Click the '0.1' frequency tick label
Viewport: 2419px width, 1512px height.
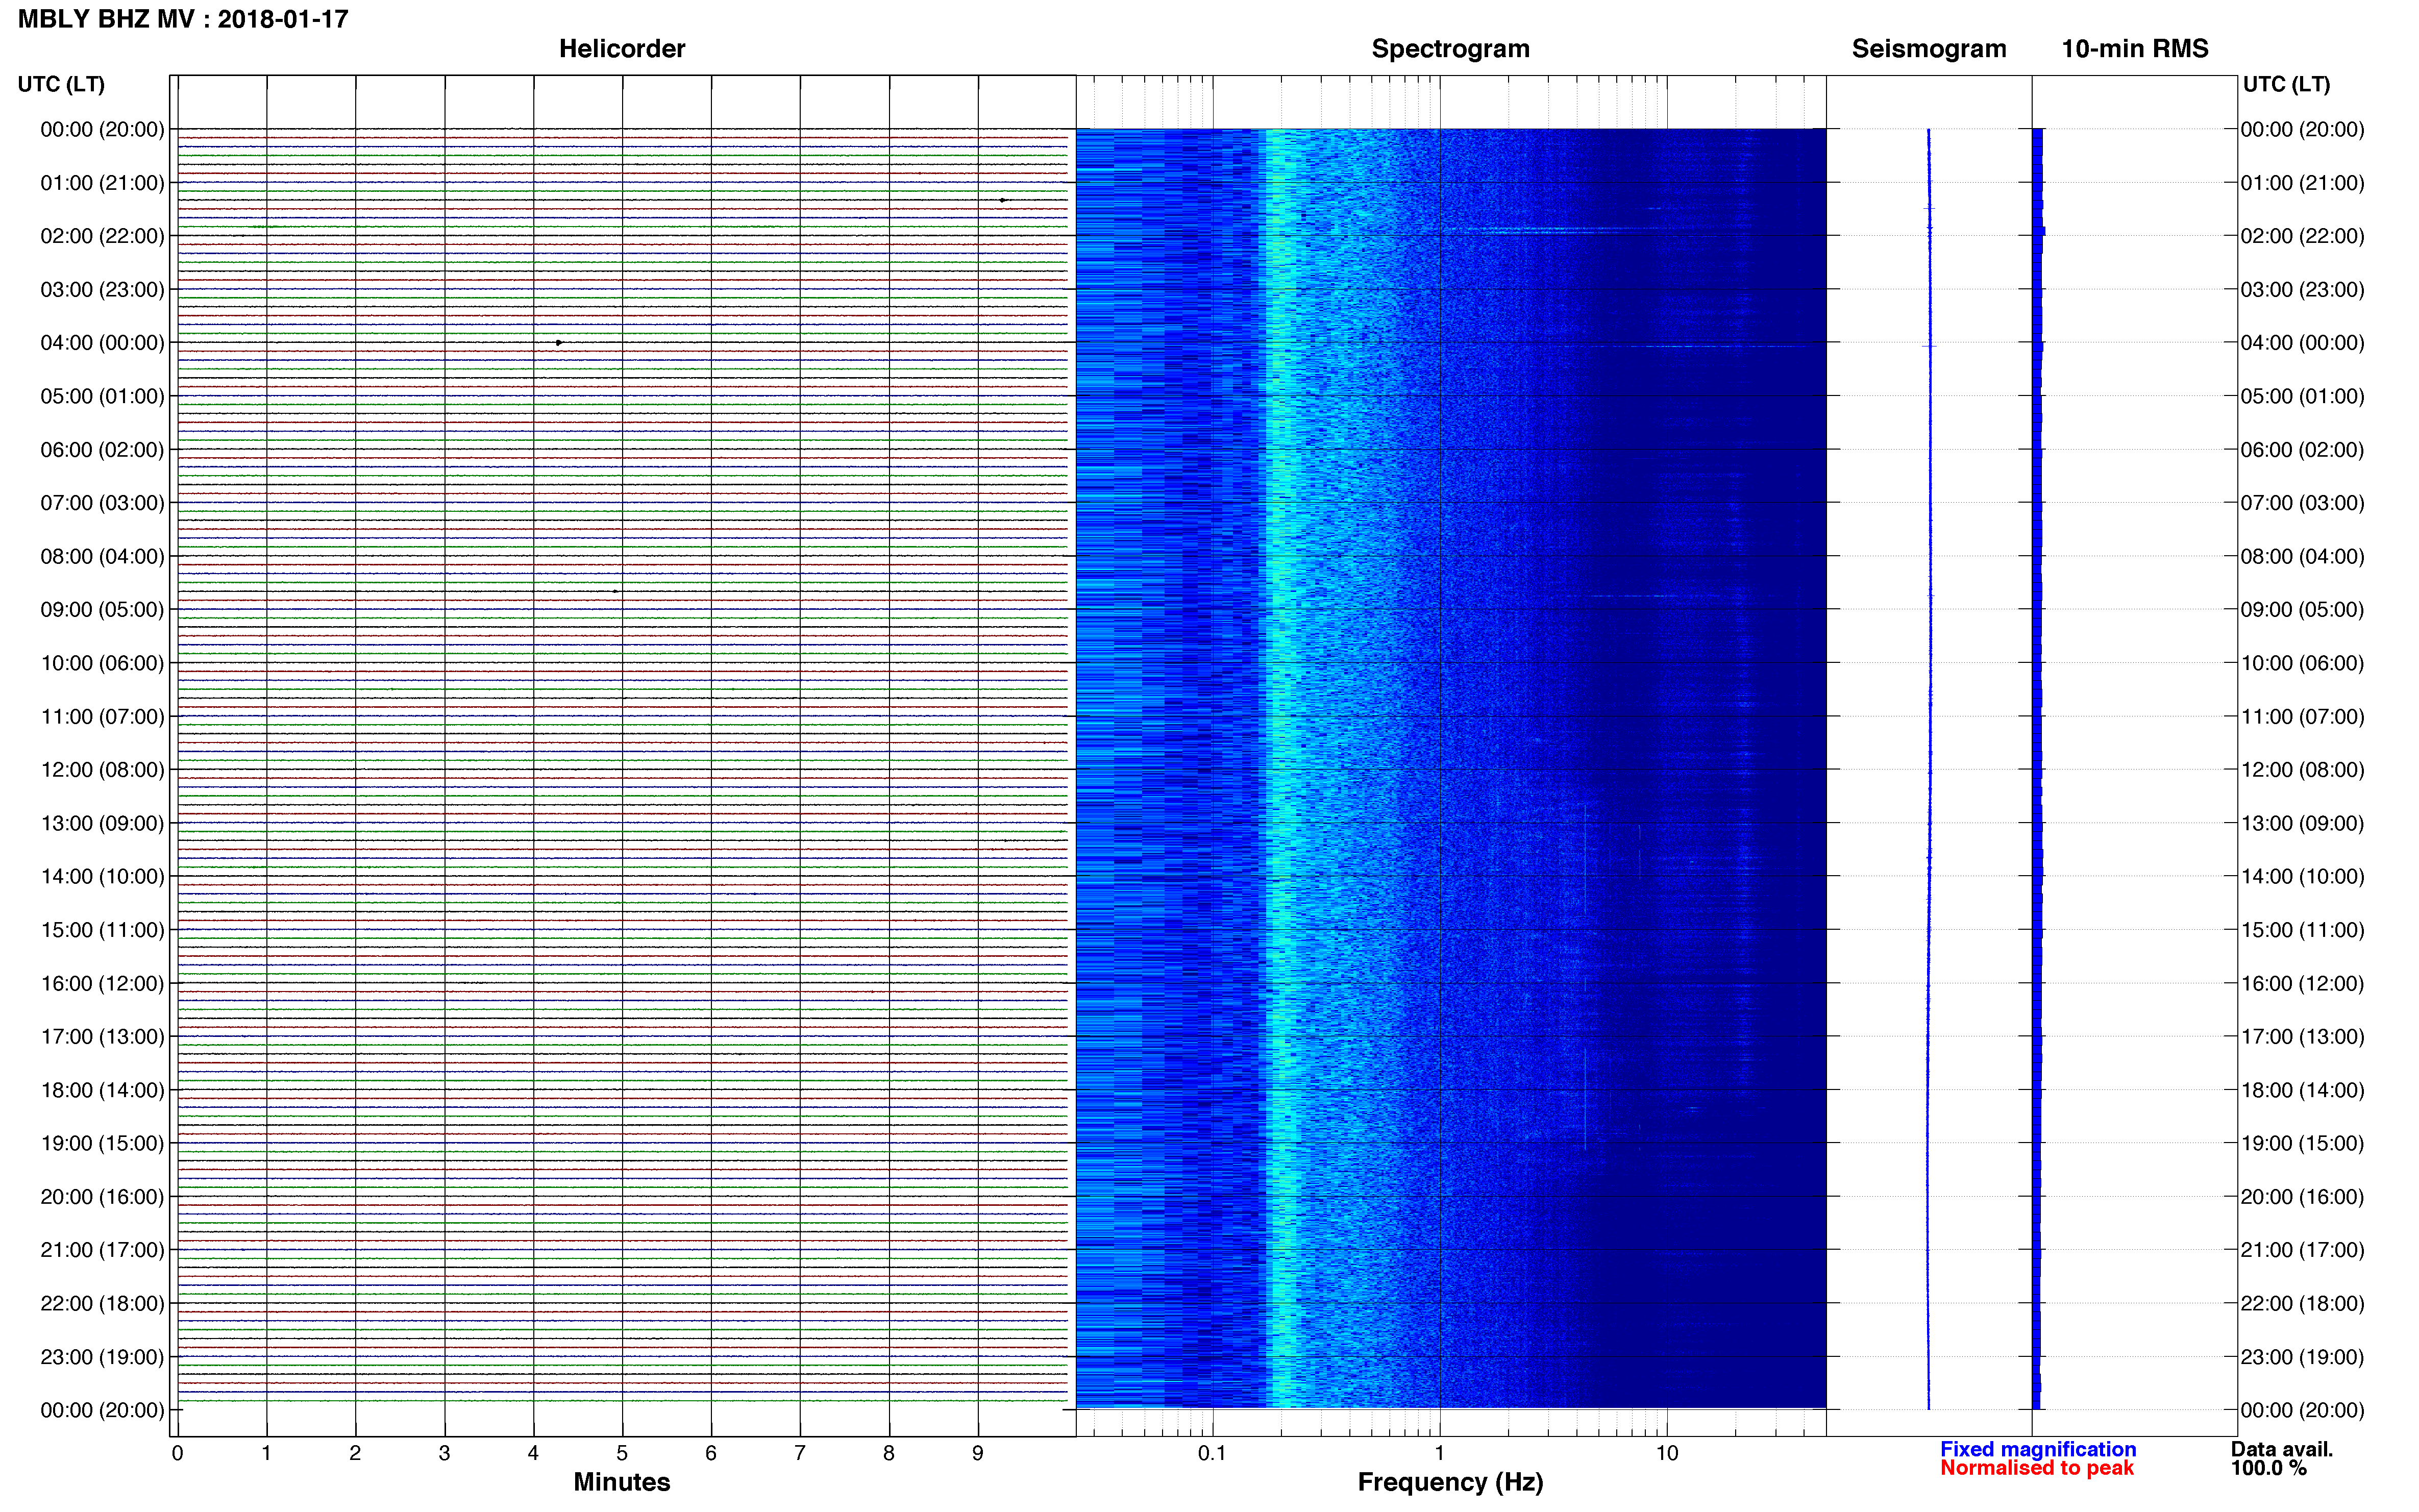point(1212,1453)
